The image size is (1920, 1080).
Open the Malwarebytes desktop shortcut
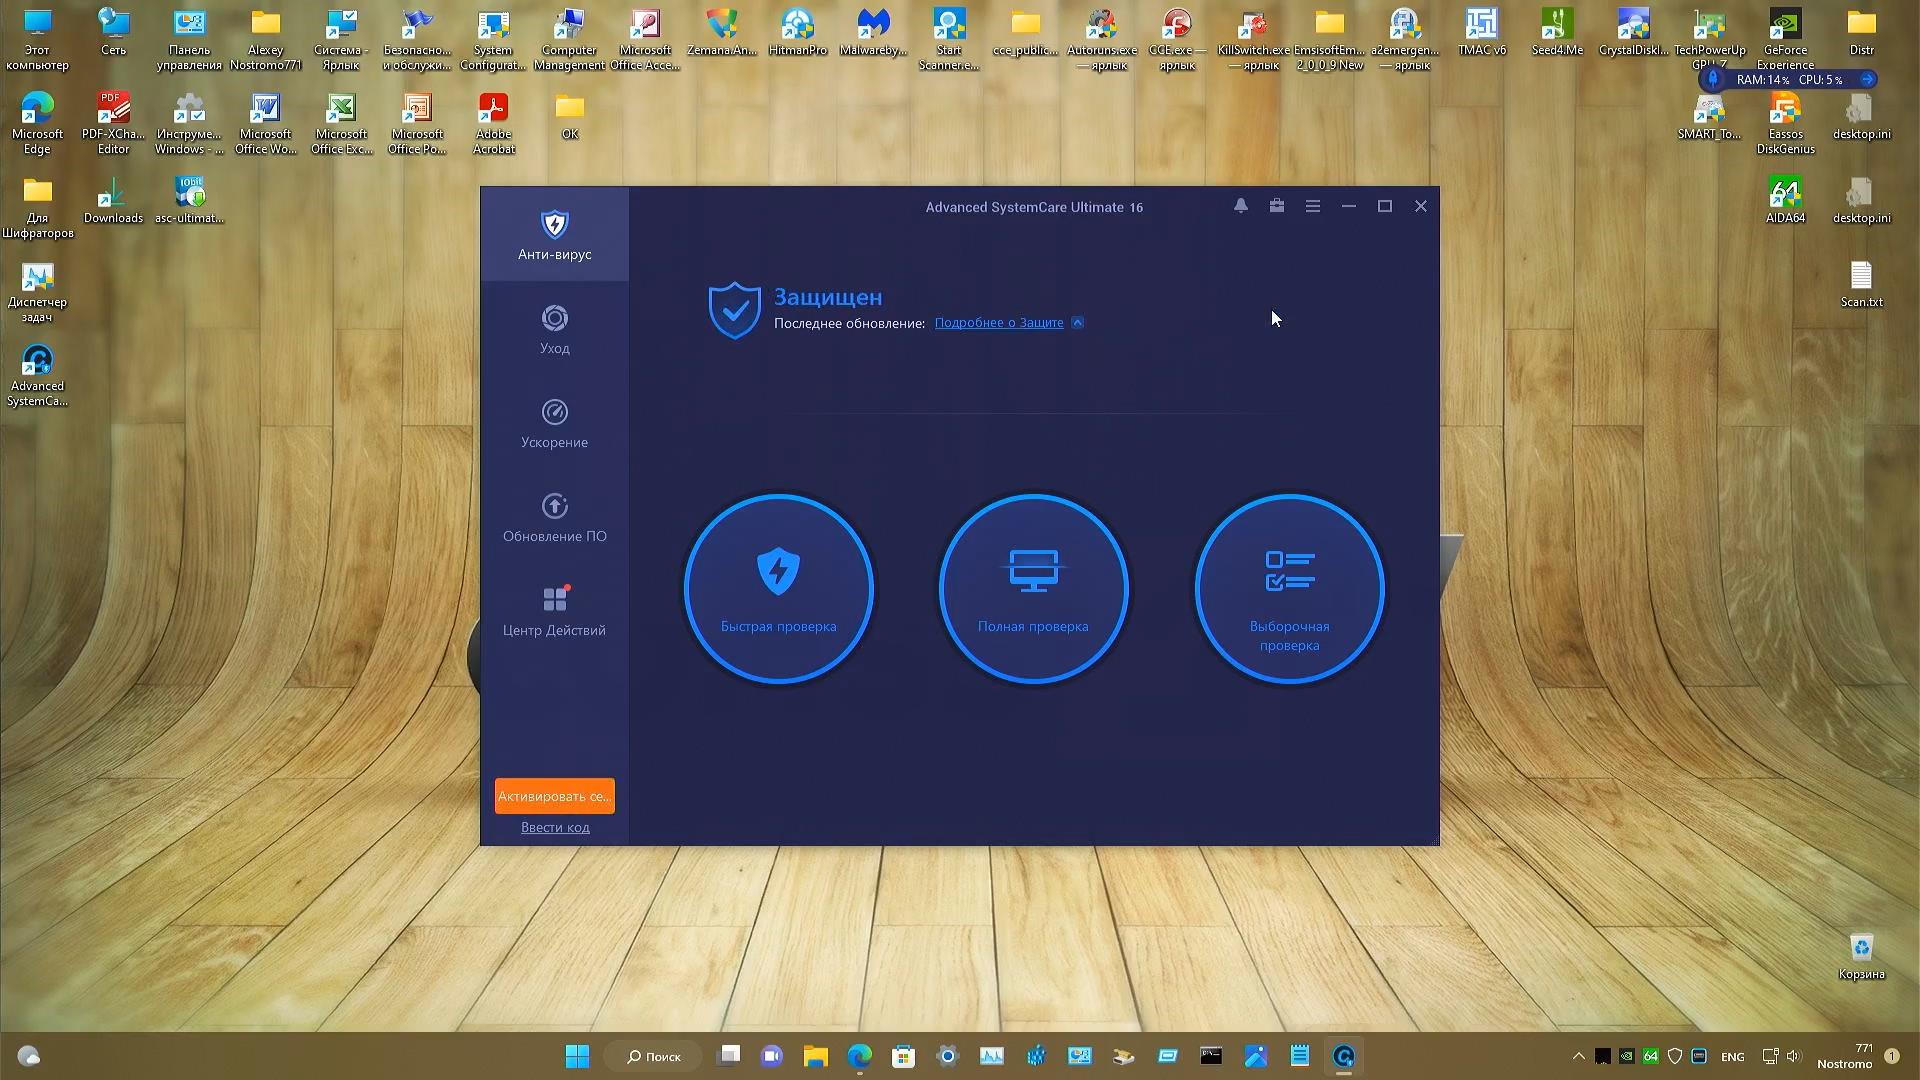873,35
